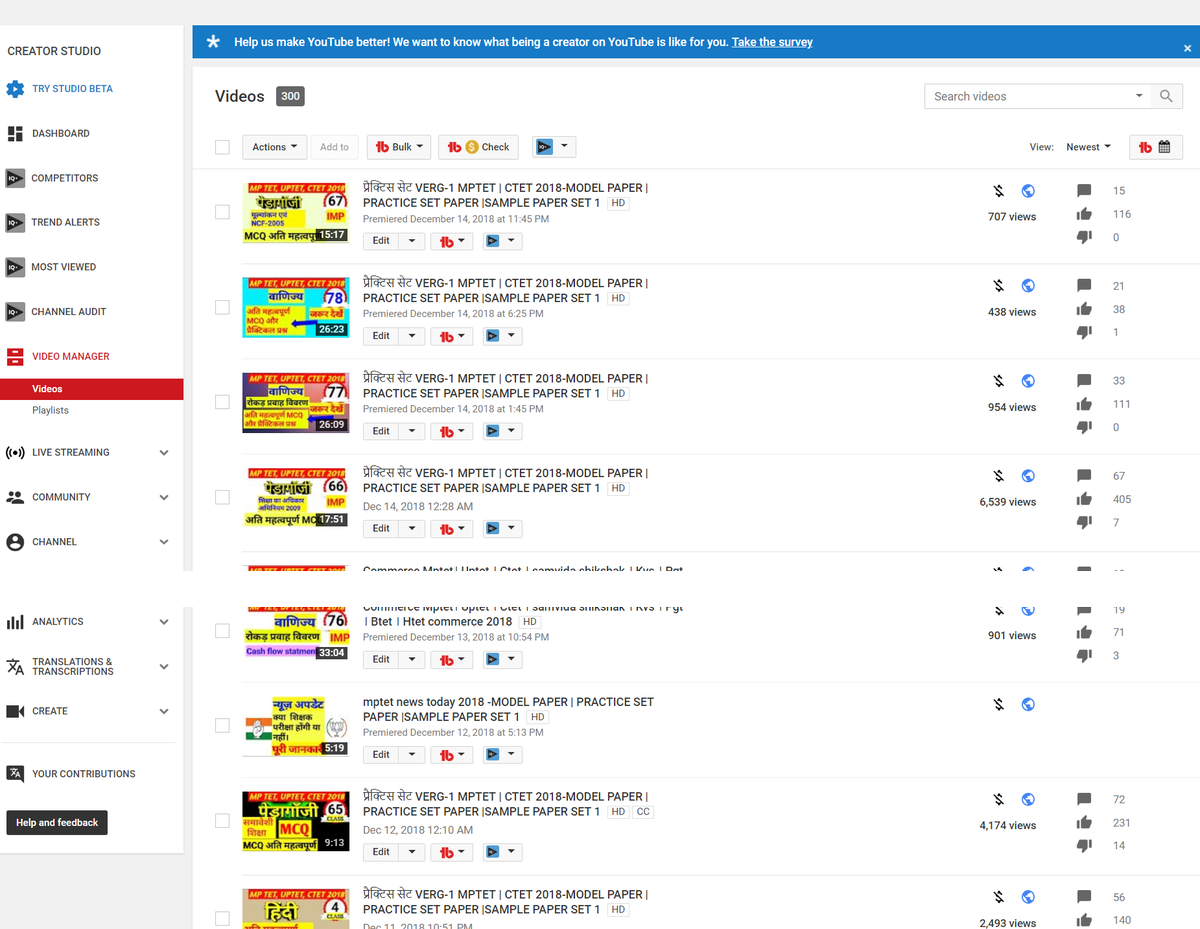
Task: Click the TubeBuddy Check button
Action: [478, 147]
